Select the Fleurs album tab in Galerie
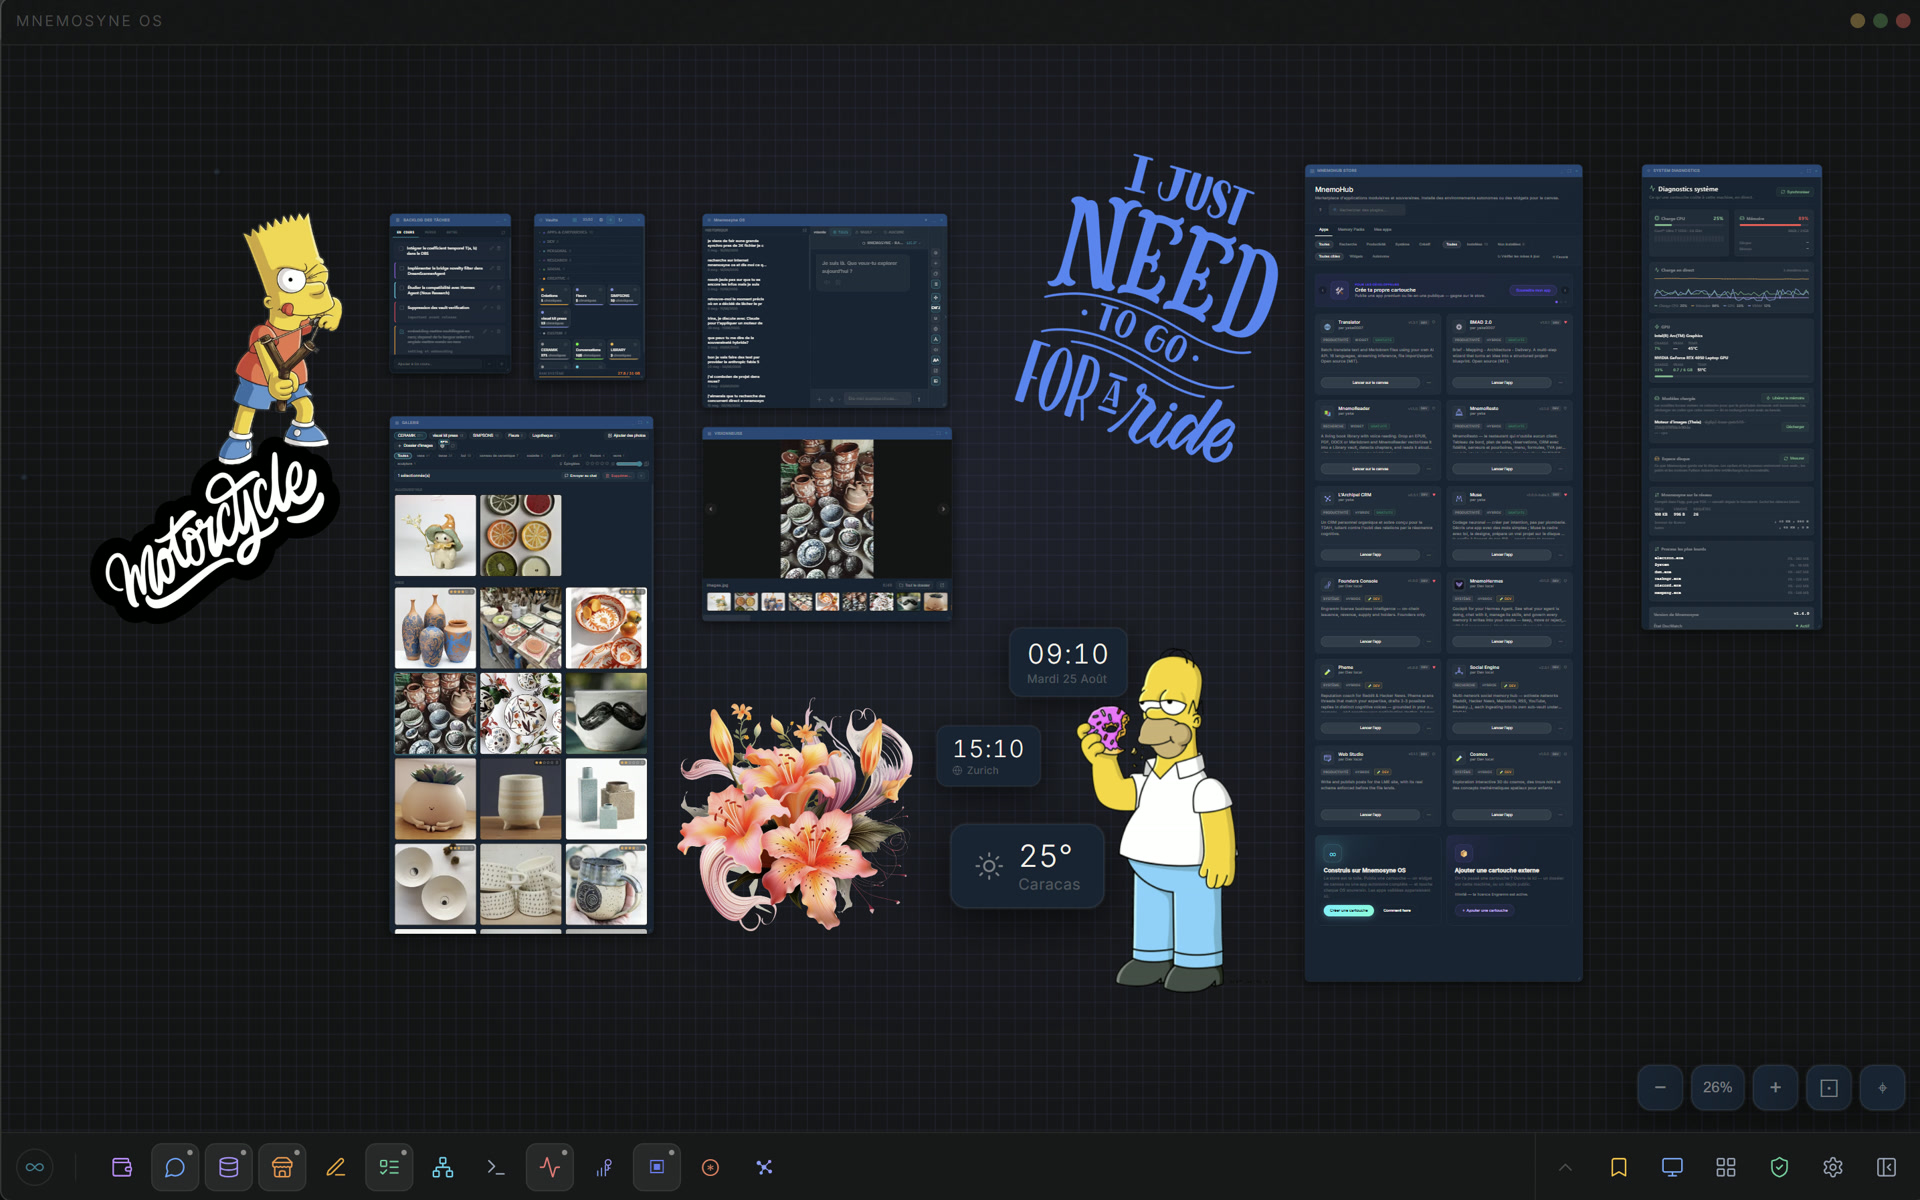 (x=515, y=436)
